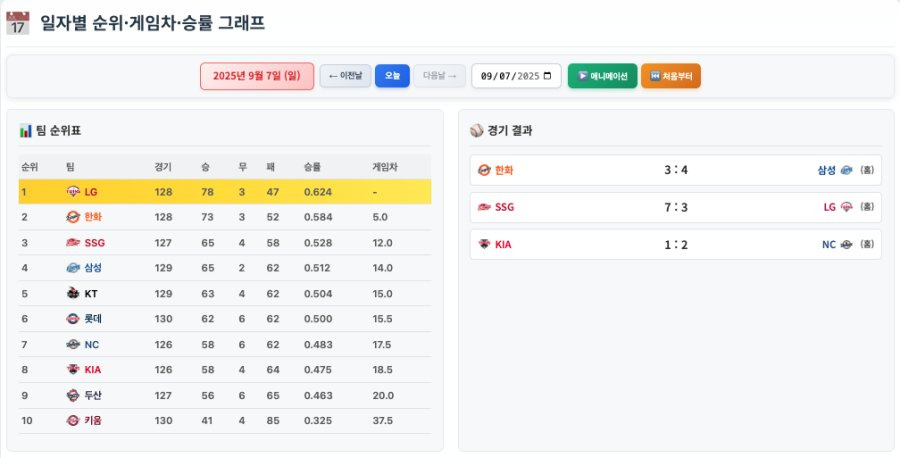Click the NC logo in standings table
The image size is (900, 458).
(x=73, y=344)
